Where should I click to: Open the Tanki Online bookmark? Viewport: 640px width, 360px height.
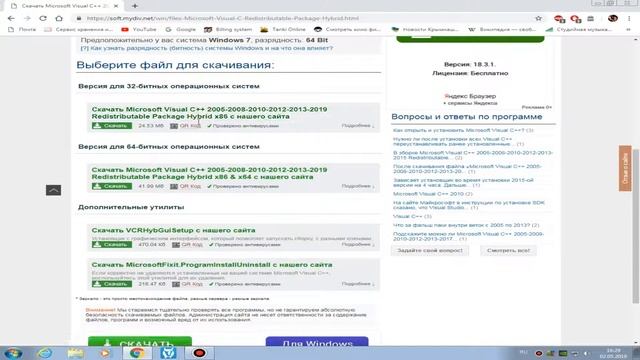tap(283, 29)
